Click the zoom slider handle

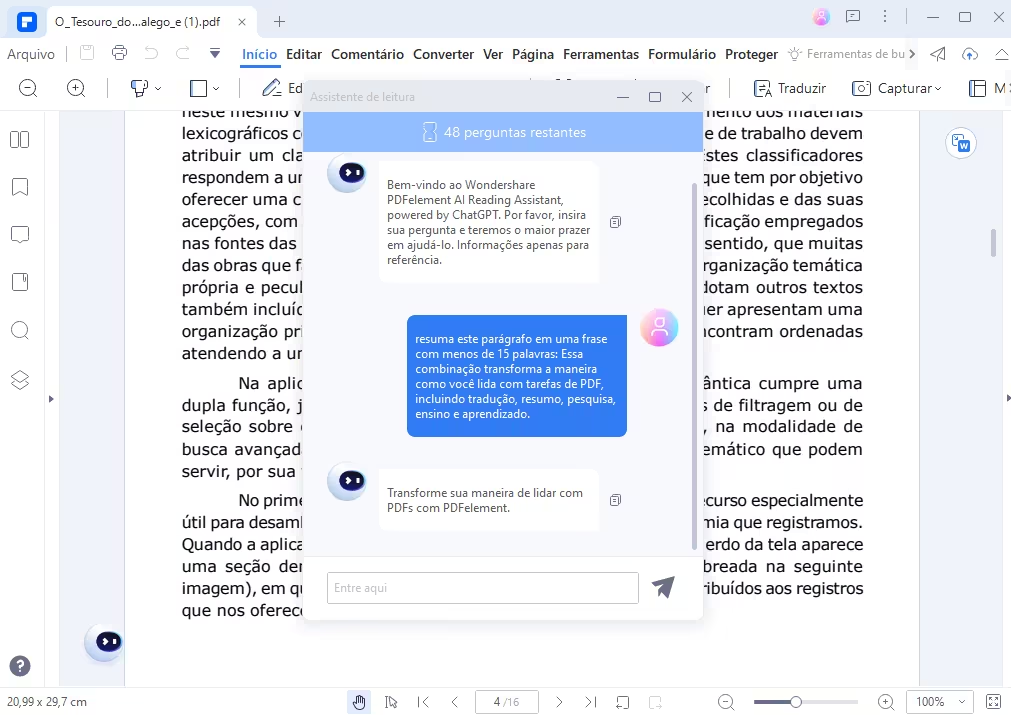click(796, 701)
